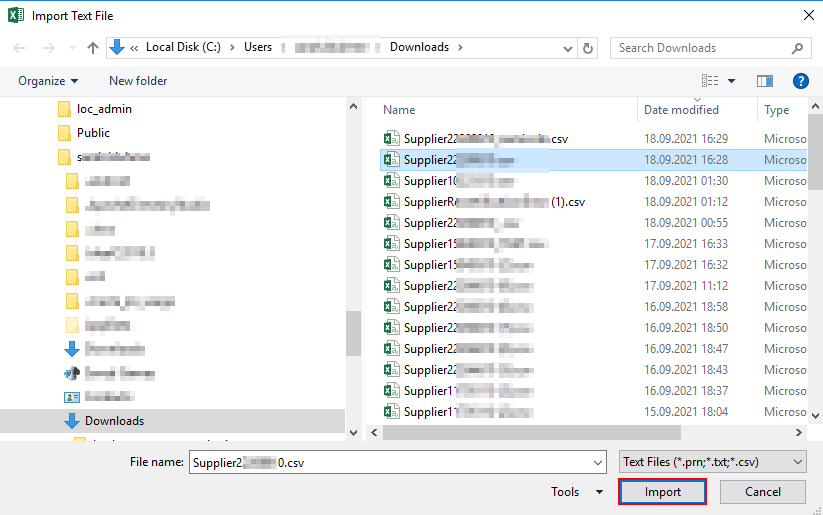Click the change view layout icon

click(711, 81)
